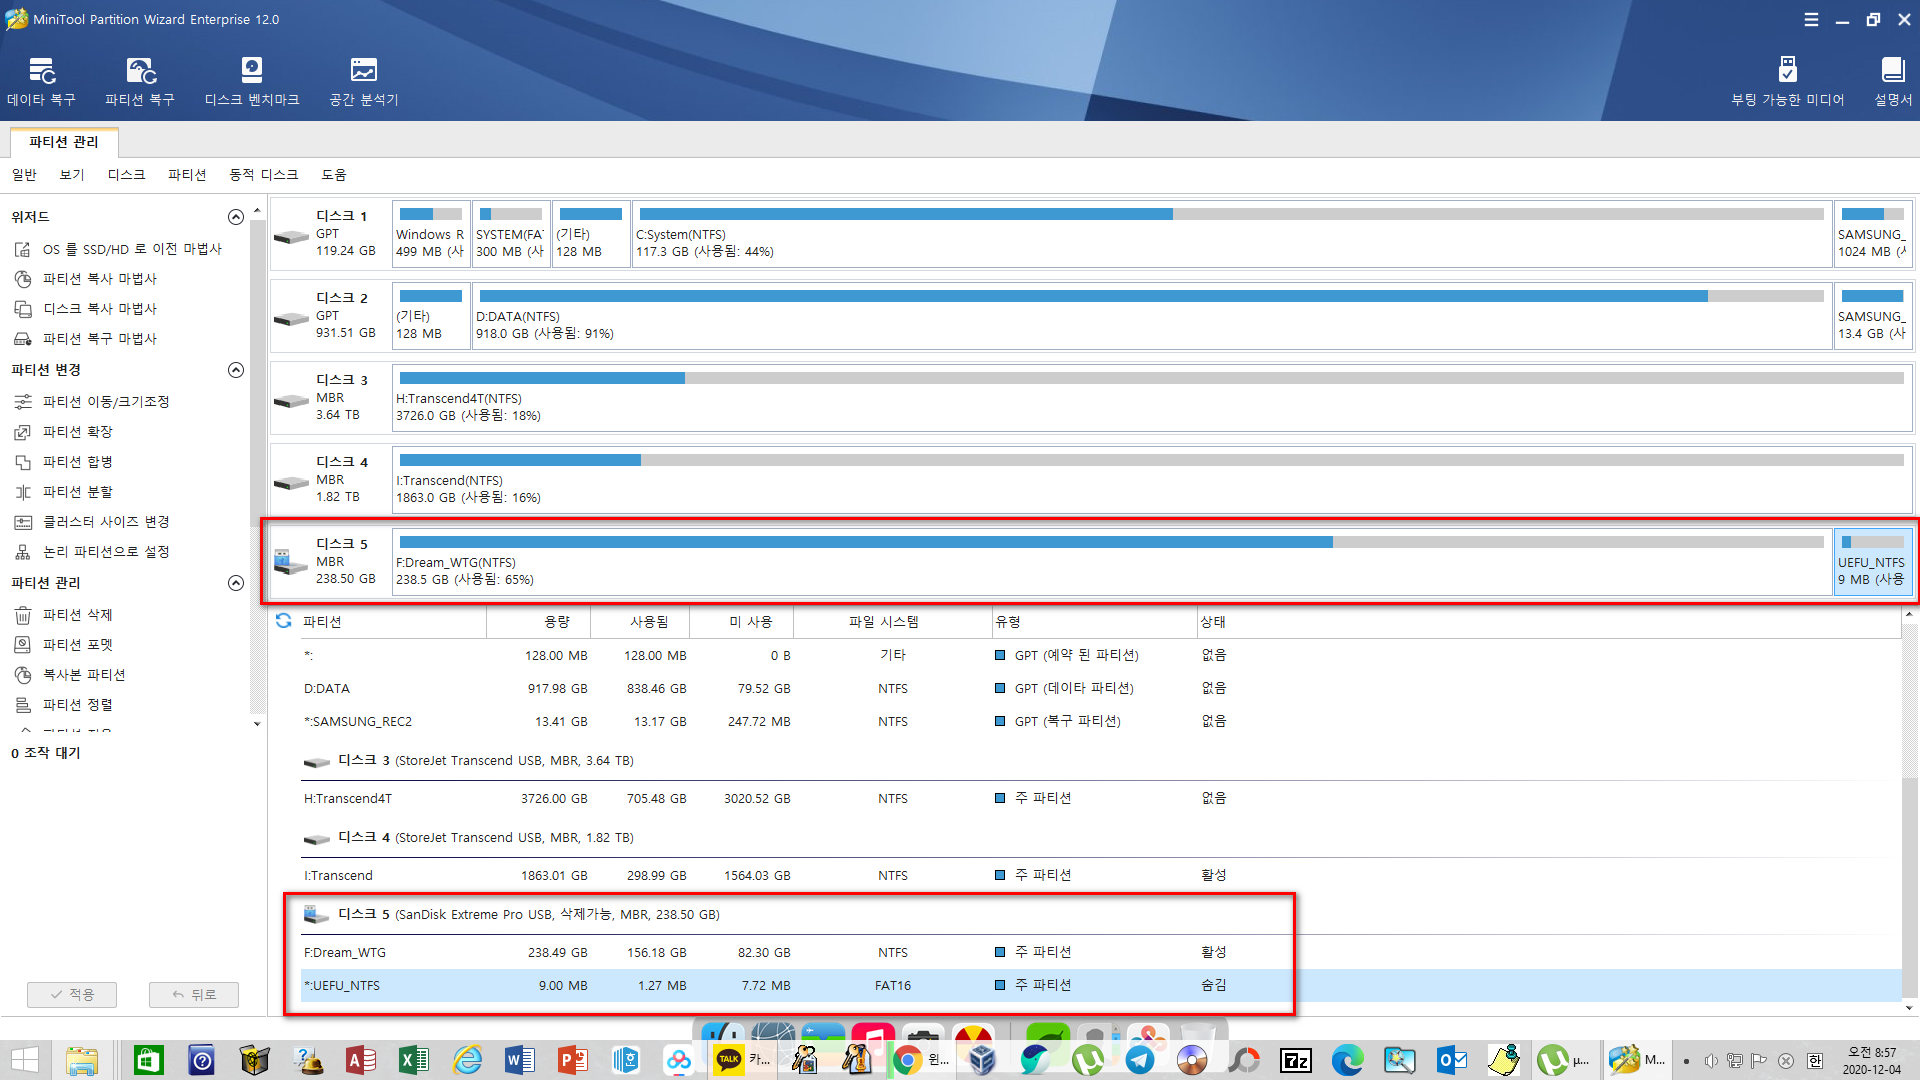Sort the list by the 용량 column header
The height and width of the screenshot is (1080, 1920).
(539, 622)
